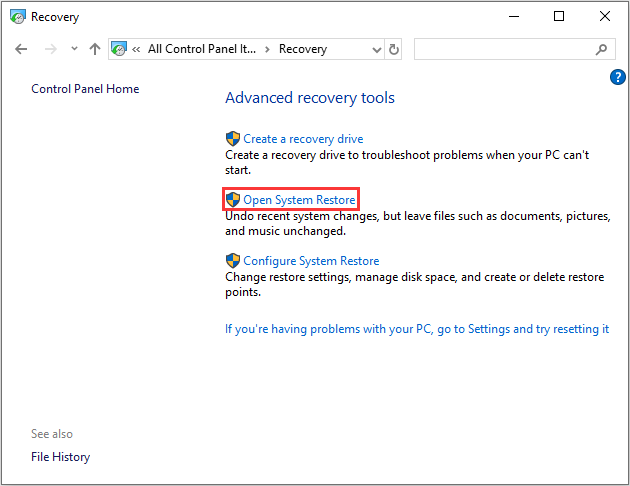Image resolution: width=630 pixels, height=486 pixels.
Task: Follow the go to Settings resetting link
Action: click(417, 329)
